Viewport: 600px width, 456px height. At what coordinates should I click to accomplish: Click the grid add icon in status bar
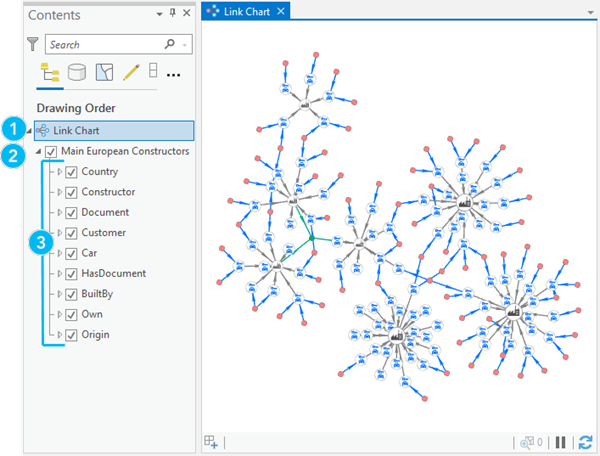coord(211,442)
